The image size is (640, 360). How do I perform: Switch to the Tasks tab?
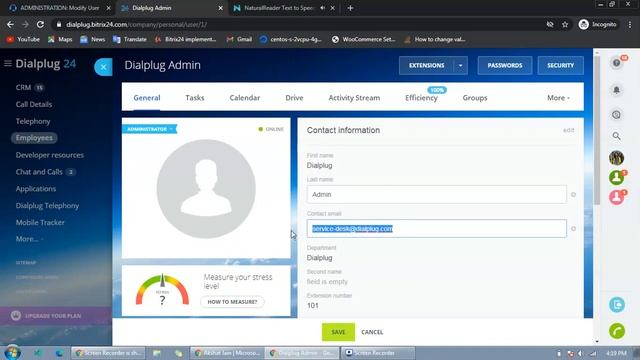tap(195, 98)
